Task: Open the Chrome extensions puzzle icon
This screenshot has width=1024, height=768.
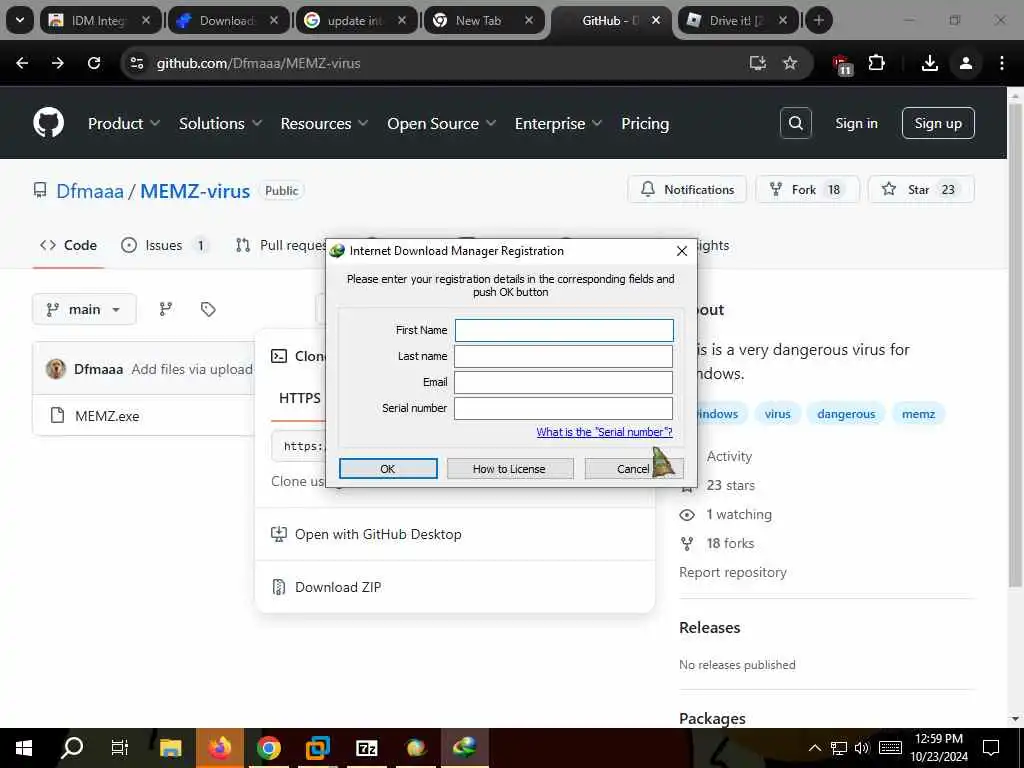Action: pyautogui.click(x=876, y=63)
